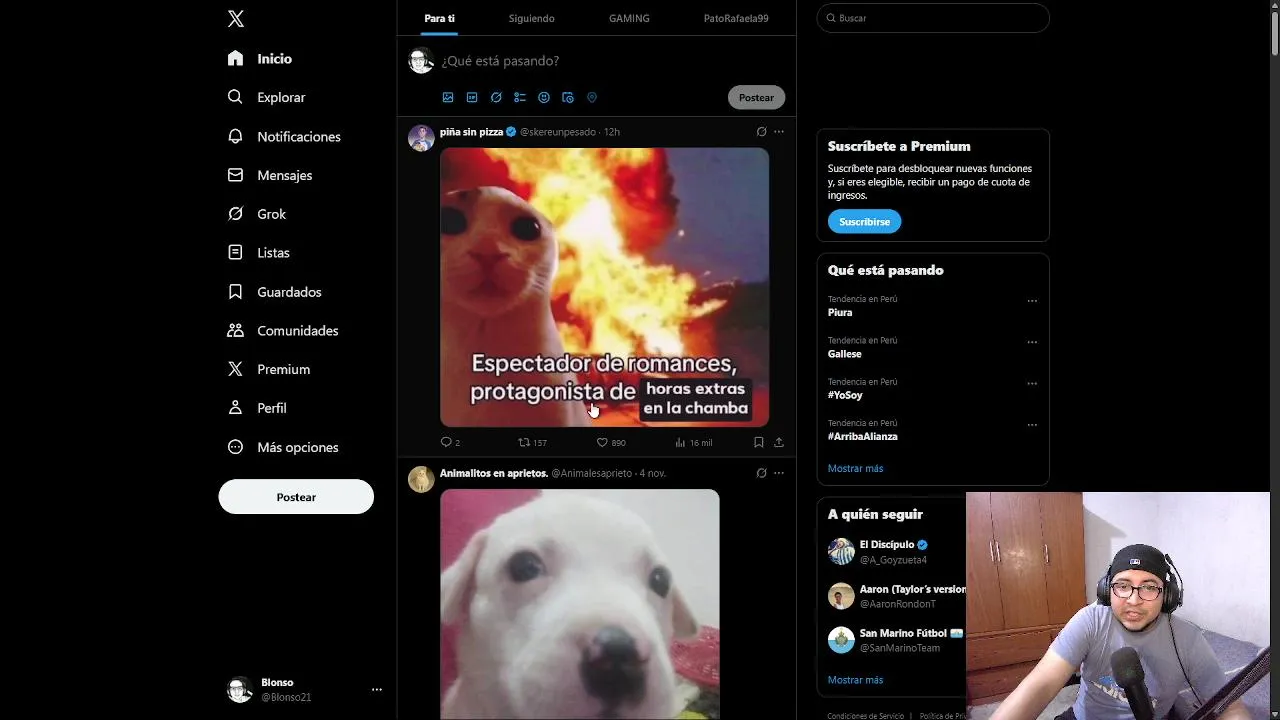Screen dimensions: 1280x720
Task: Tag location icon in composer
Action: click(592, 97)
